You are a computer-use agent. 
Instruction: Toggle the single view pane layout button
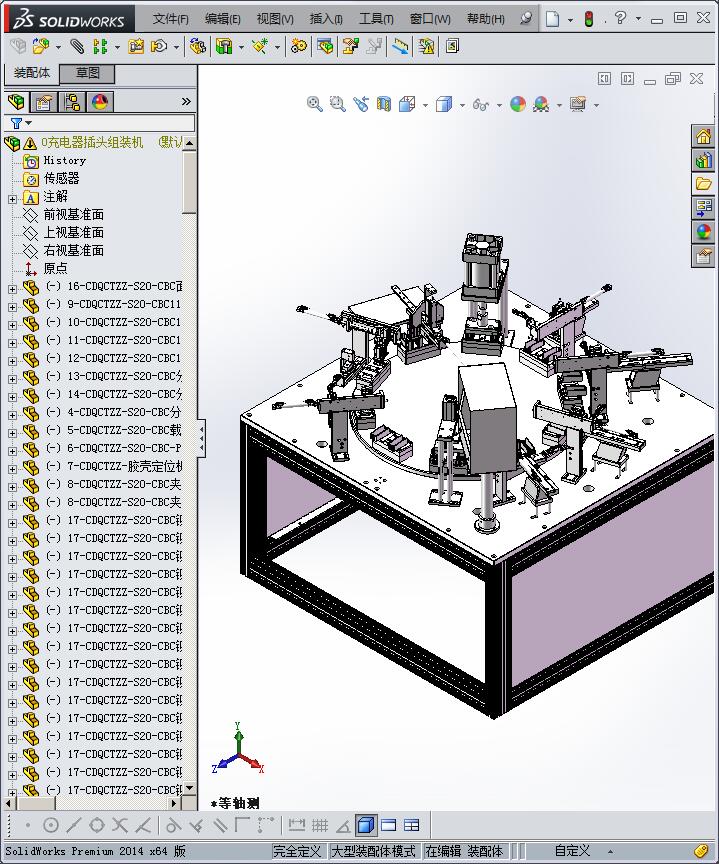[388, 825]
